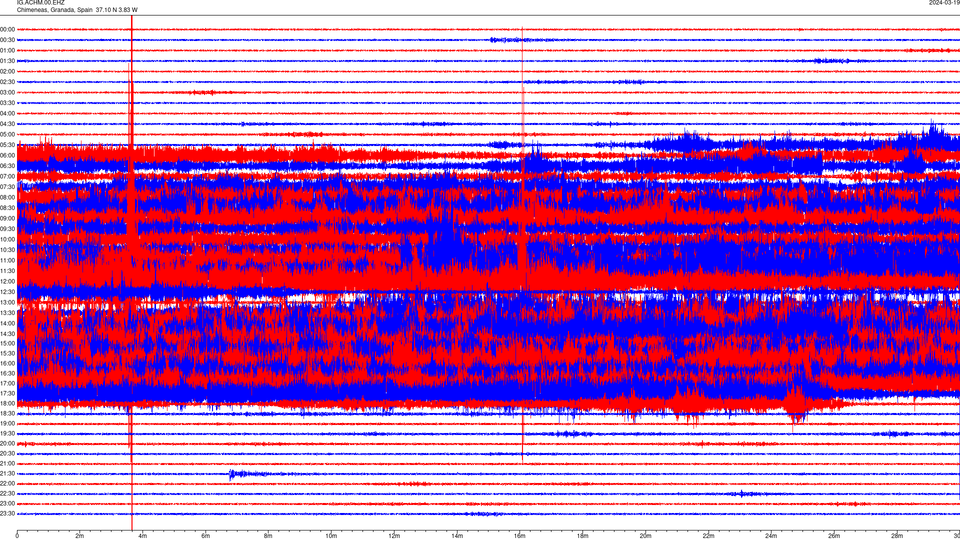
Task: Click the "02:00" time row label
Action: [x=7, y=72]
